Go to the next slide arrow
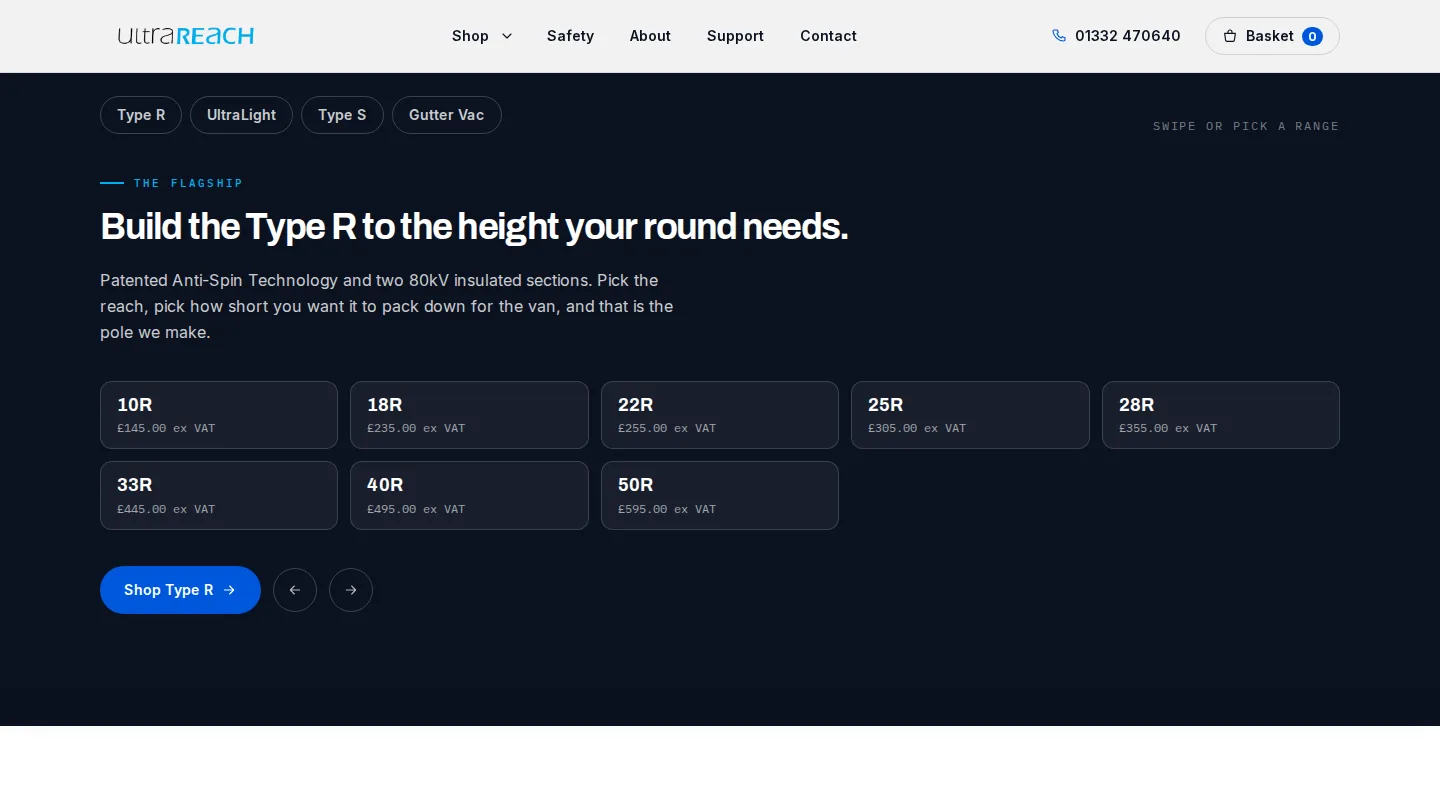This screenshot has width=1440, height=810. point(351,590)
